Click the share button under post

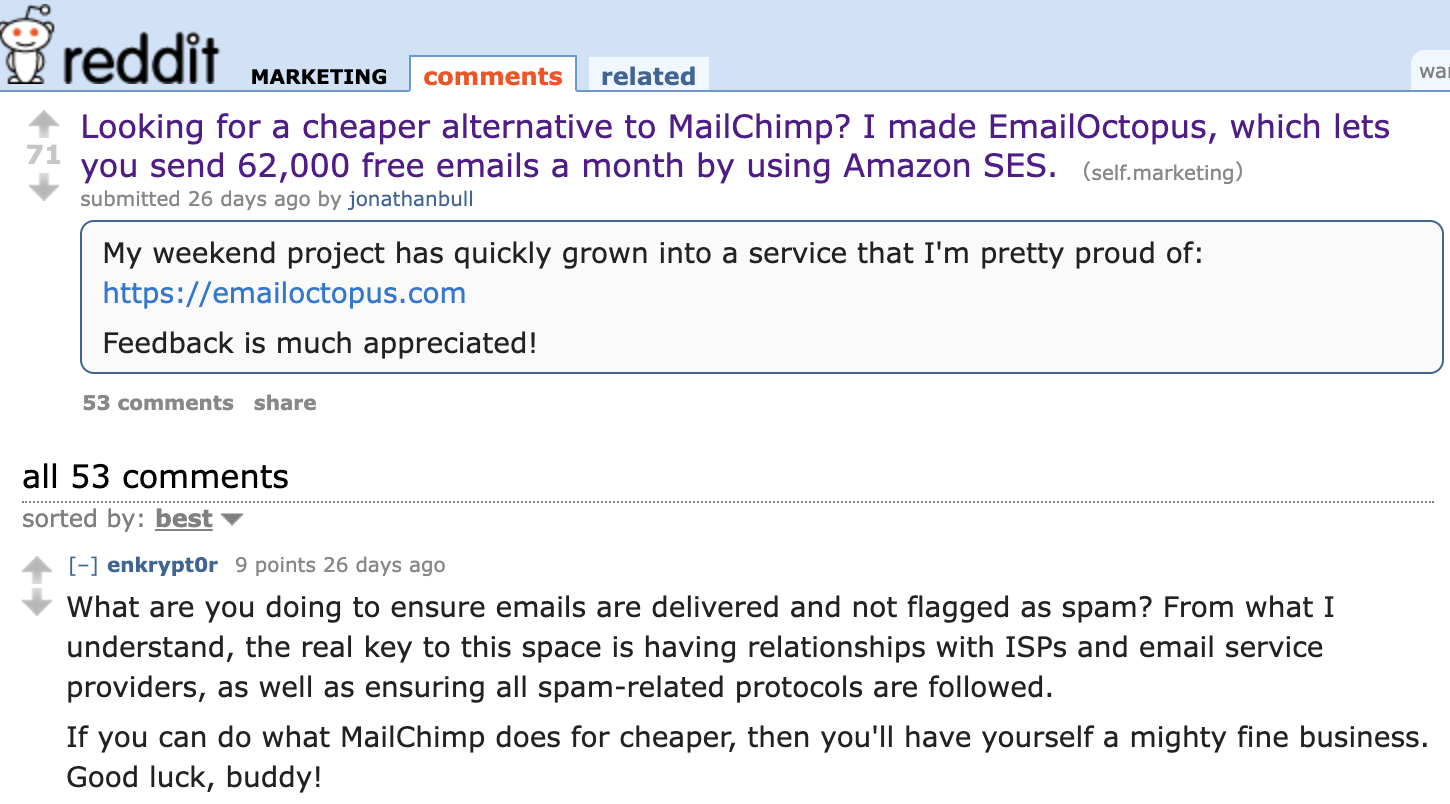(285, 403)
